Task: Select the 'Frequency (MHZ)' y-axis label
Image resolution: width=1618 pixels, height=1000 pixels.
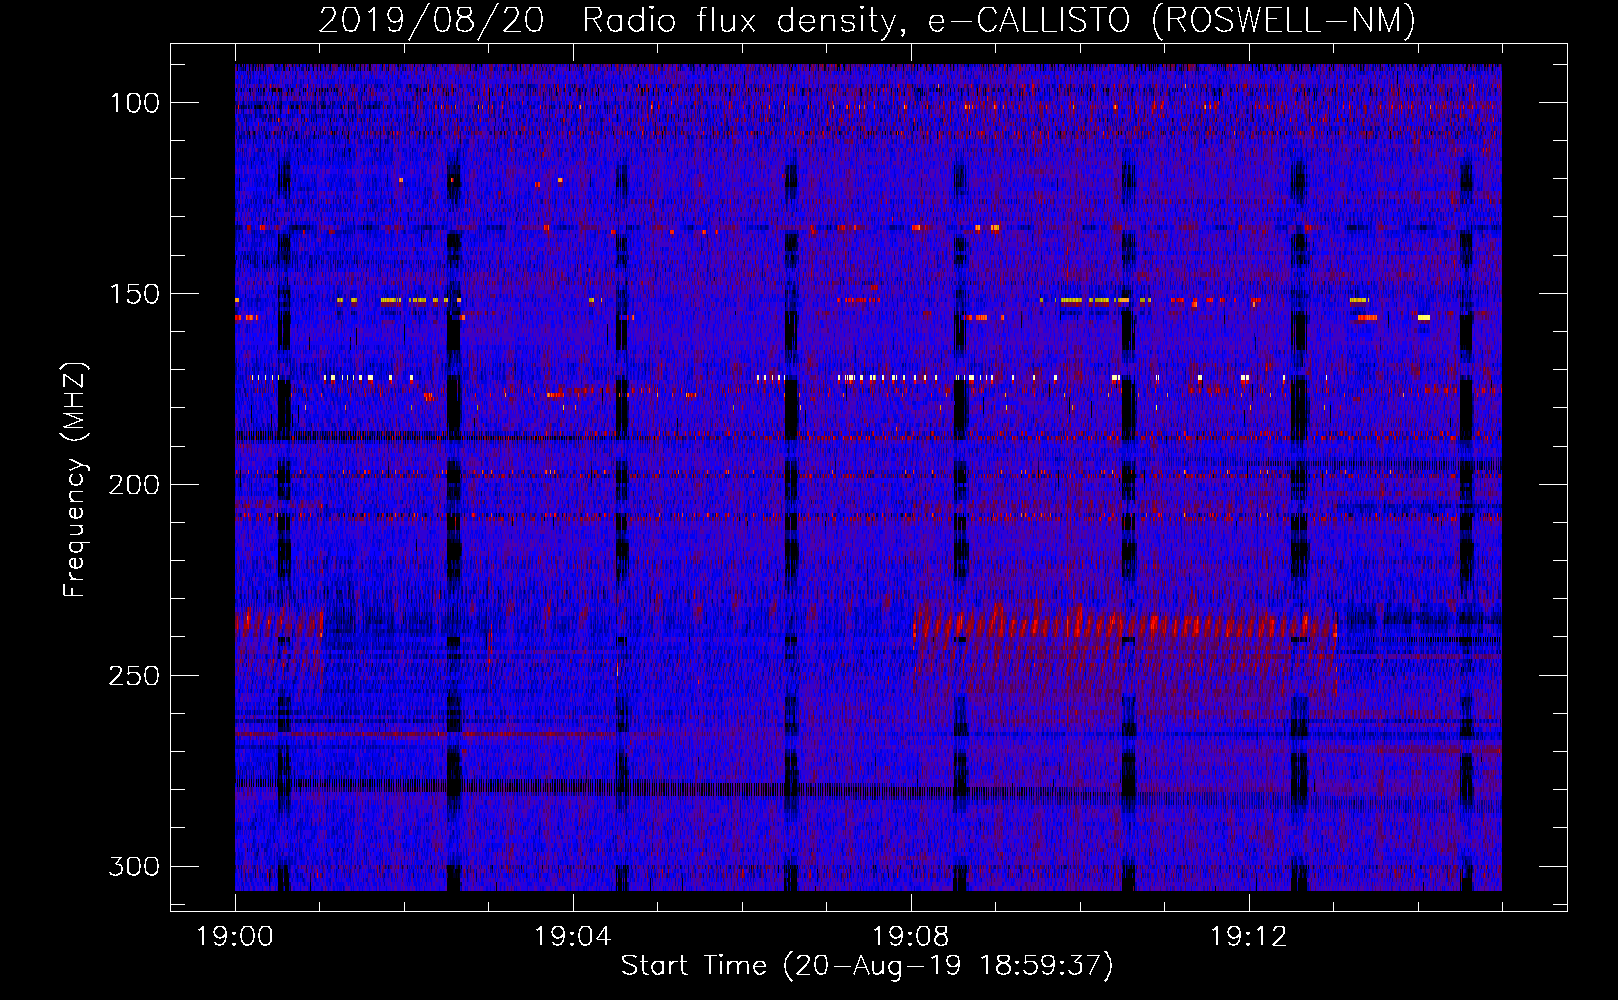Action: click(x=75, y=480)
